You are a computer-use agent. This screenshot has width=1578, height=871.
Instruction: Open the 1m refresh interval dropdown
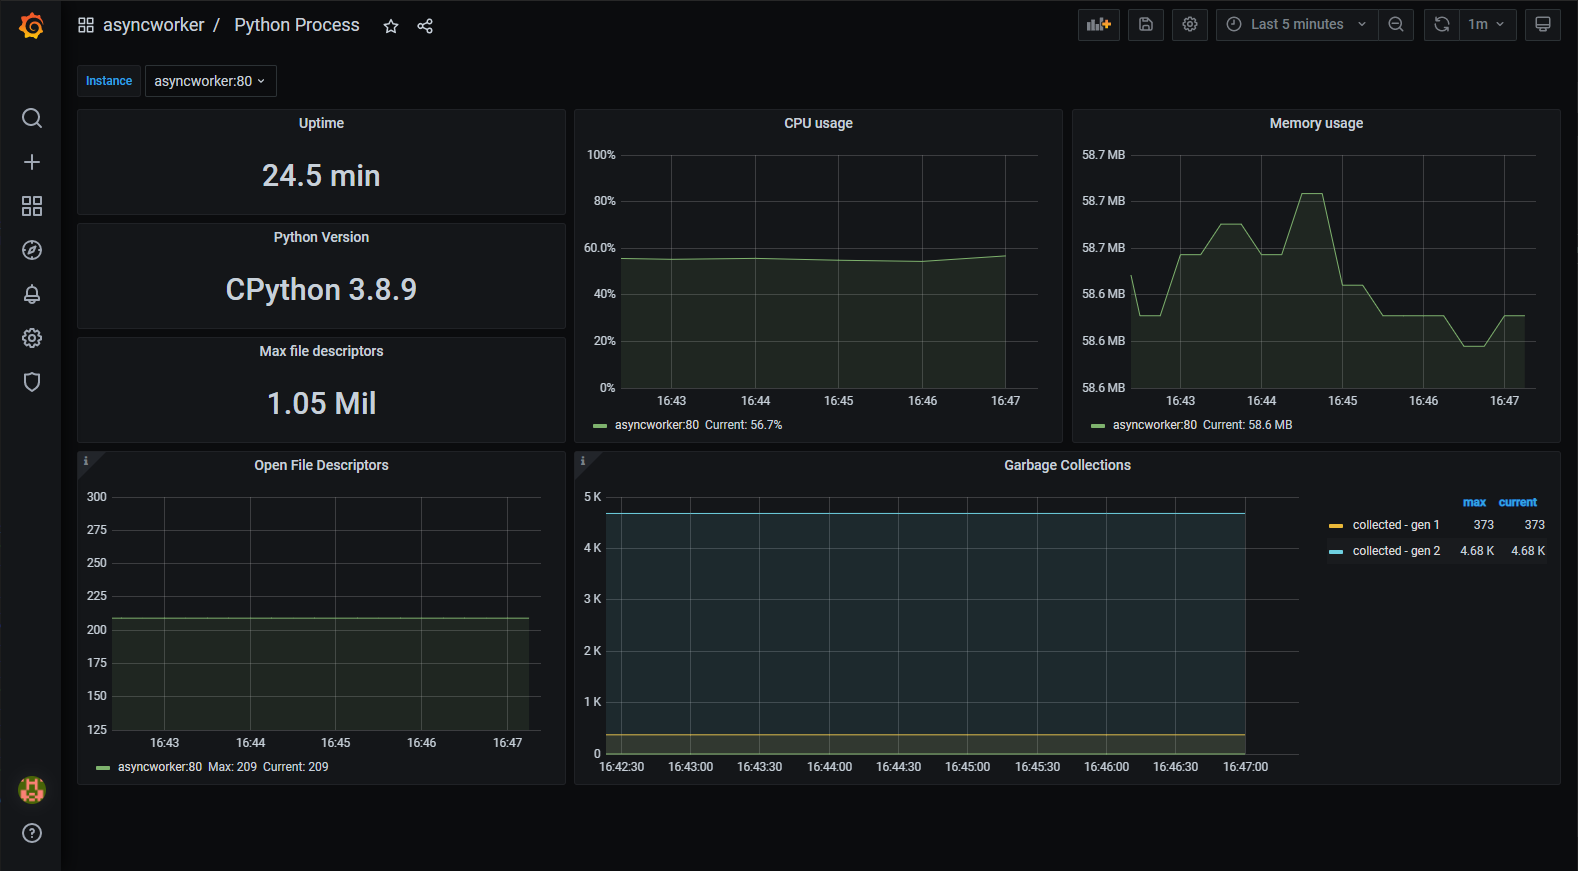pyautogui.click(x=1486, y=25)
